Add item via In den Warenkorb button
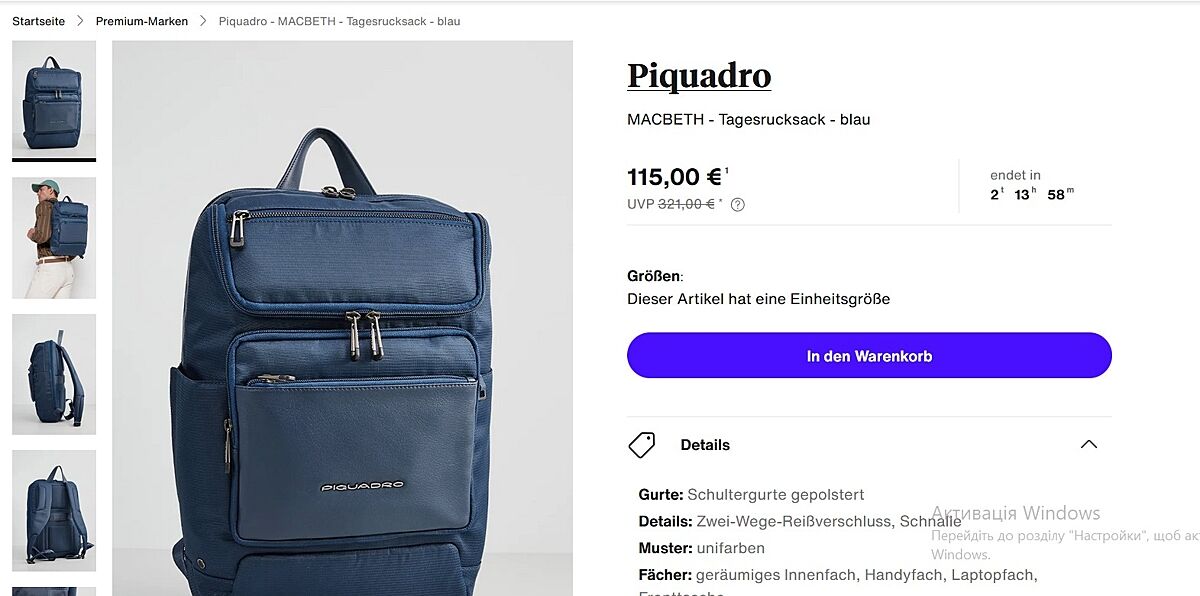 (x=869, y=356)
